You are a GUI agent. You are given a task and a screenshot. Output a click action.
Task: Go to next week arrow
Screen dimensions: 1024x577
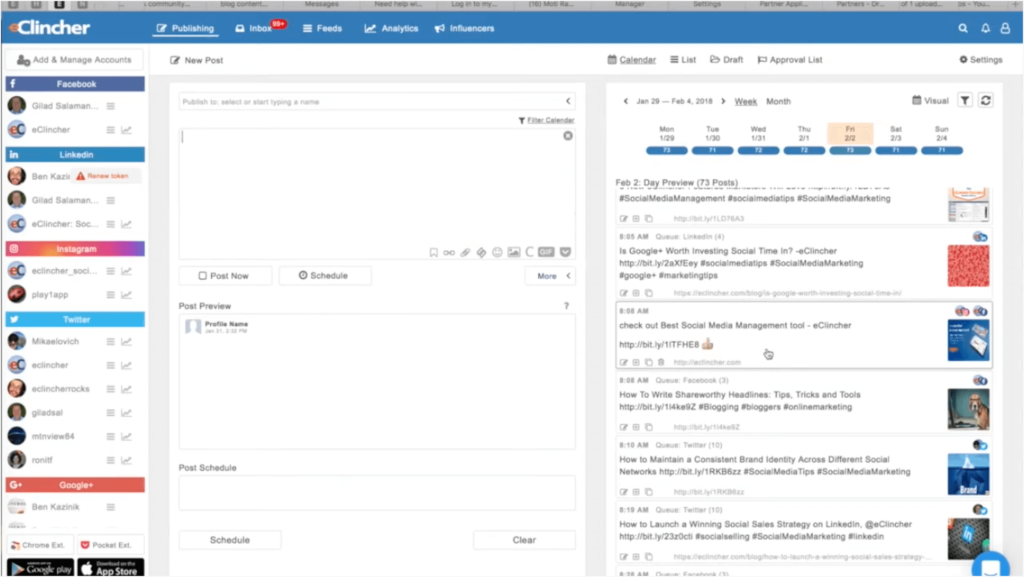pos(723,101)
